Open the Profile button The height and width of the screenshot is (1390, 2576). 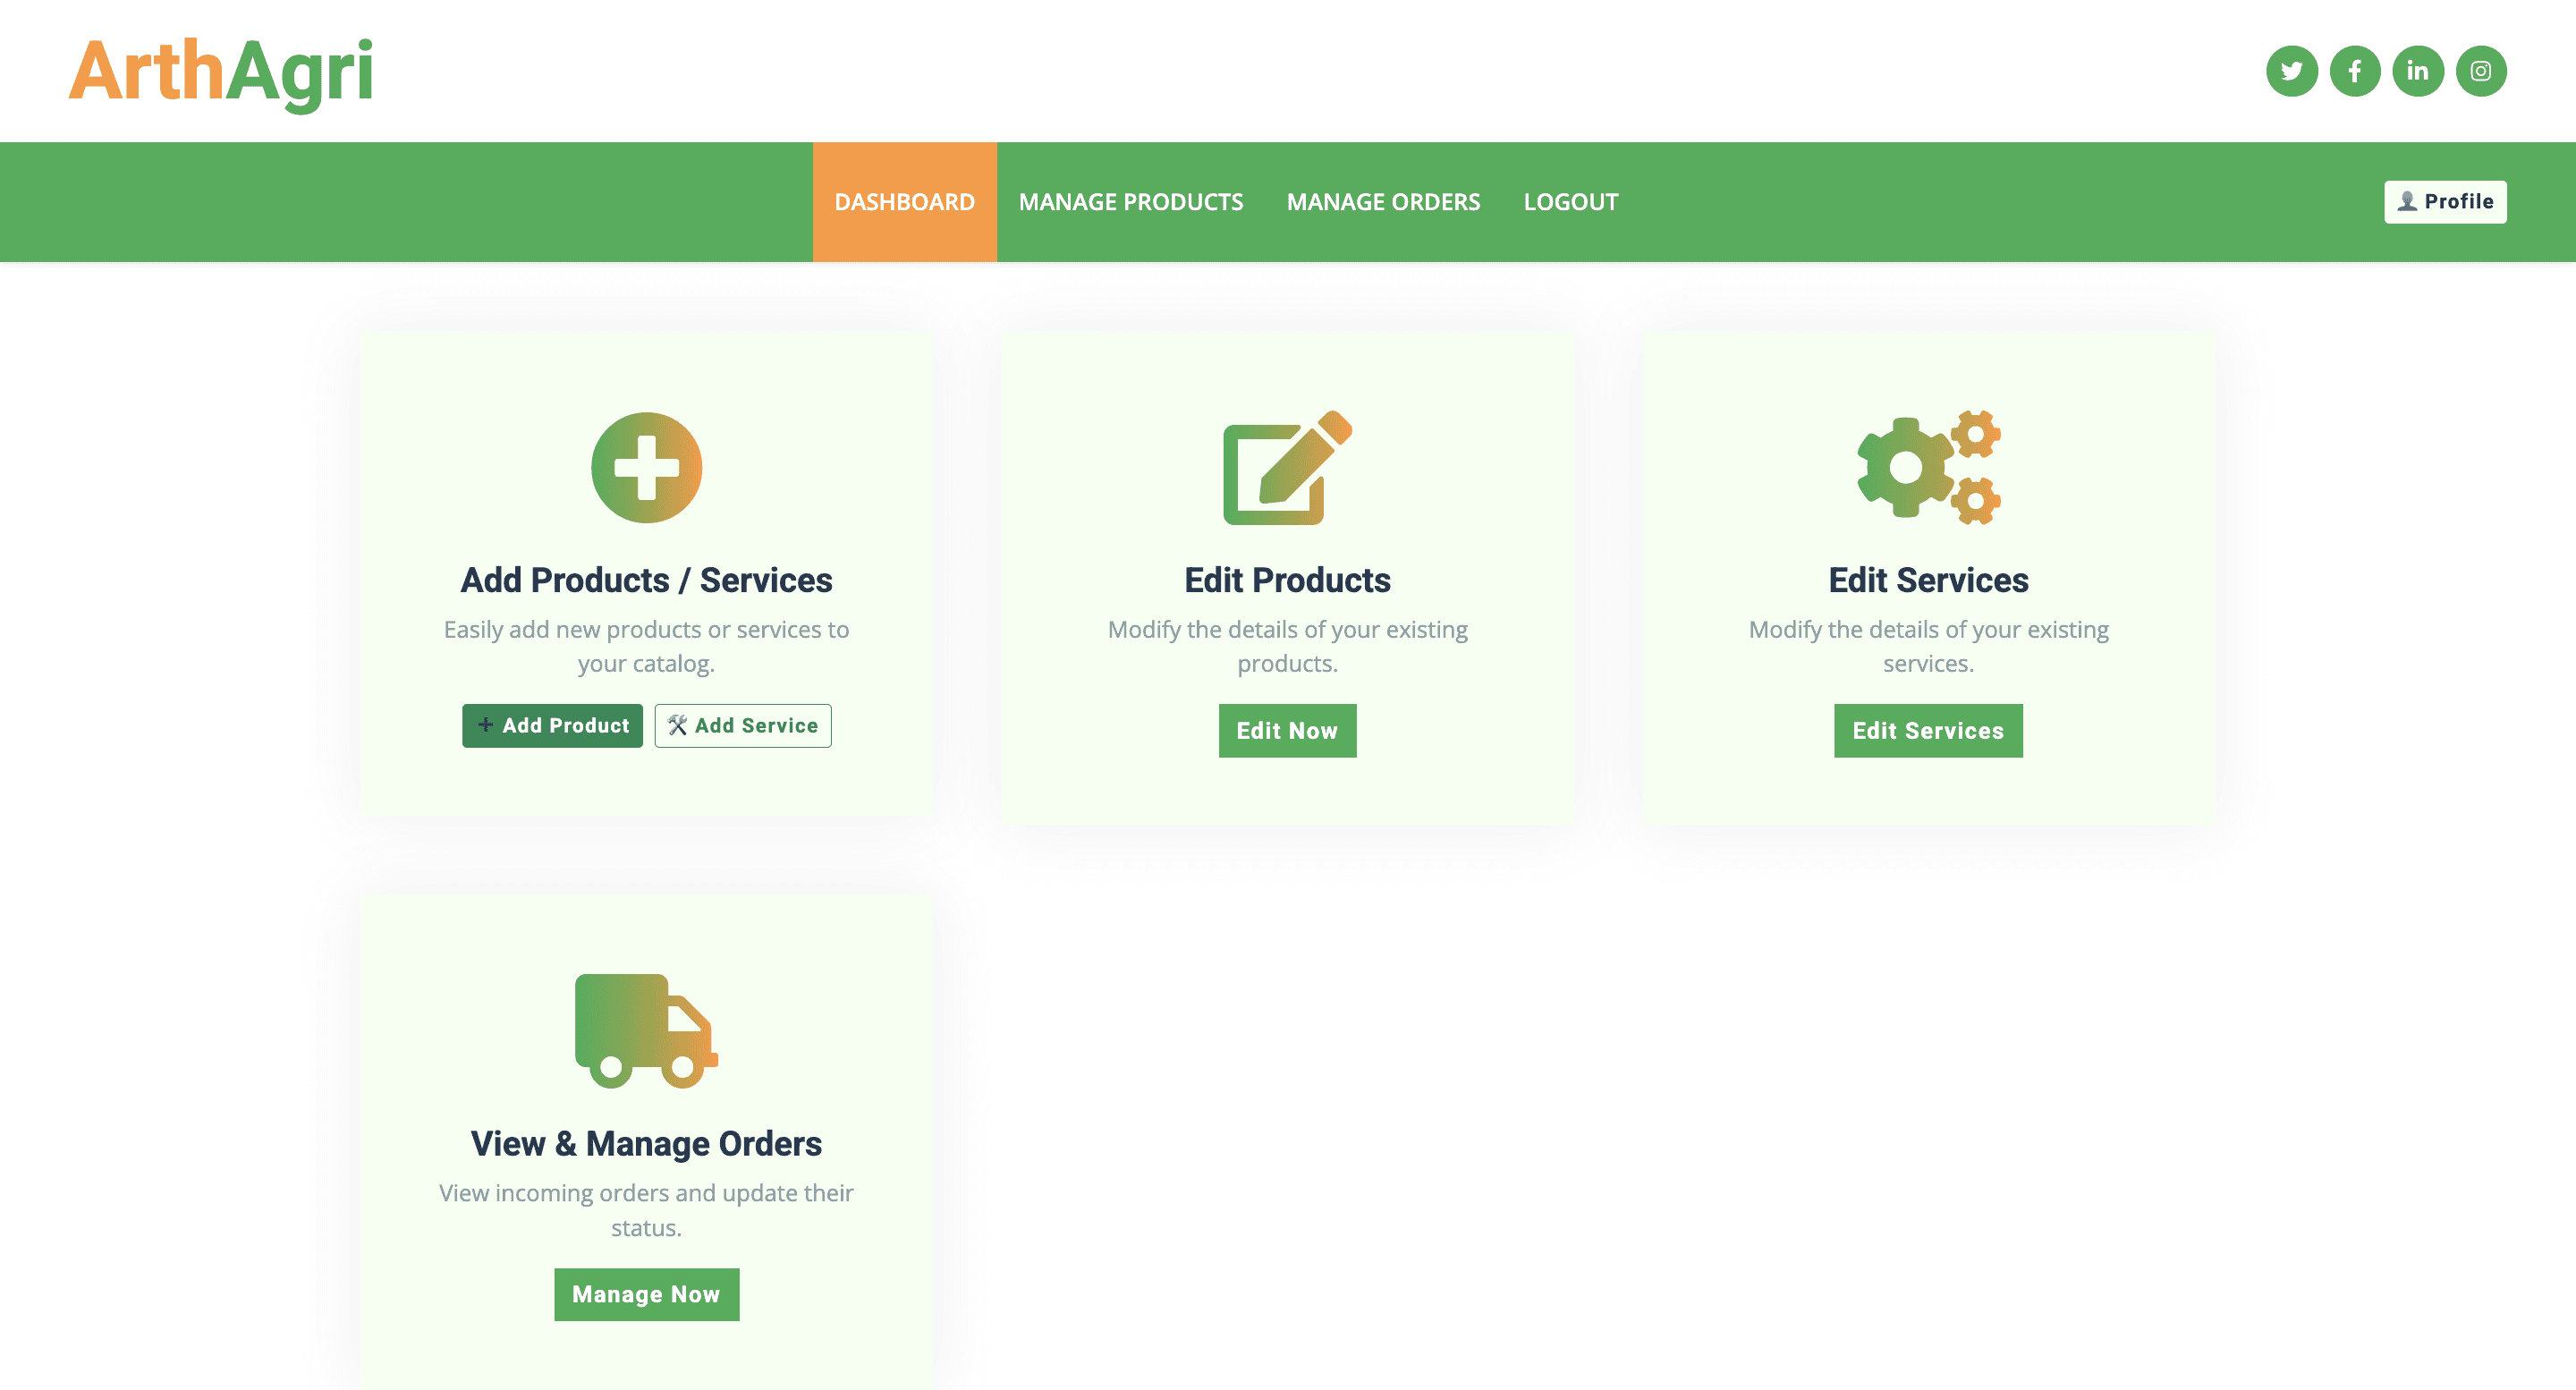coord(2444,202)
